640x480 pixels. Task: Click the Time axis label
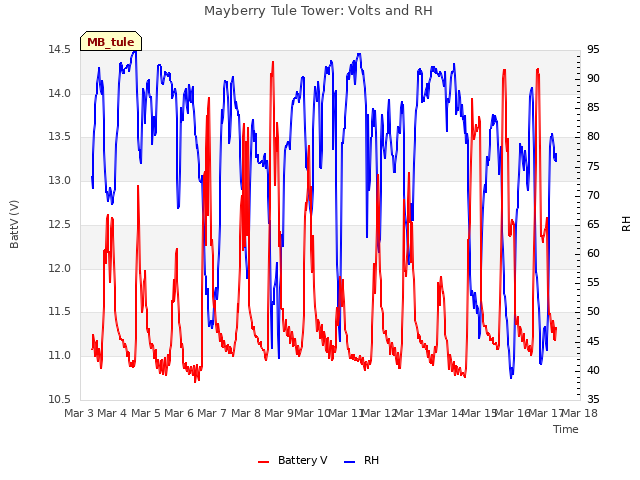pos(566,429)
